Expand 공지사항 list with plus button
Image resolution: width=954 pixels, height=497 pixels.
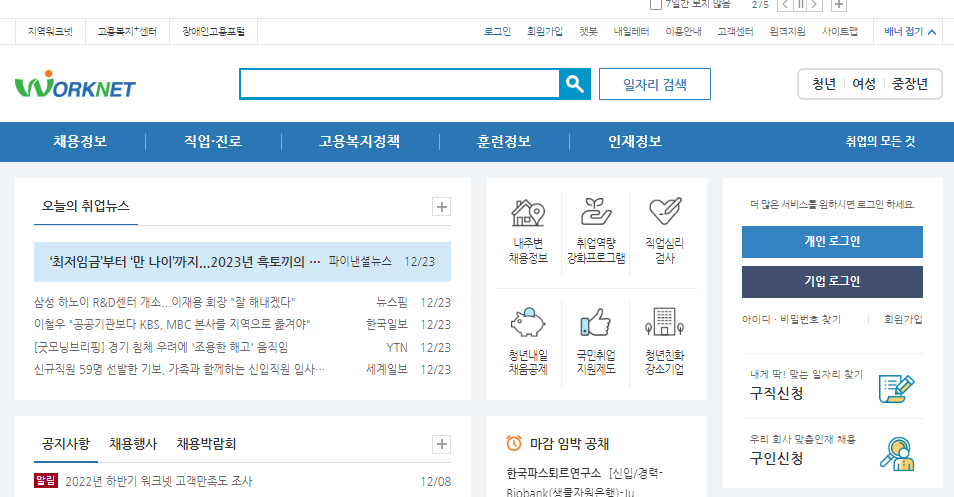point(441,444)
